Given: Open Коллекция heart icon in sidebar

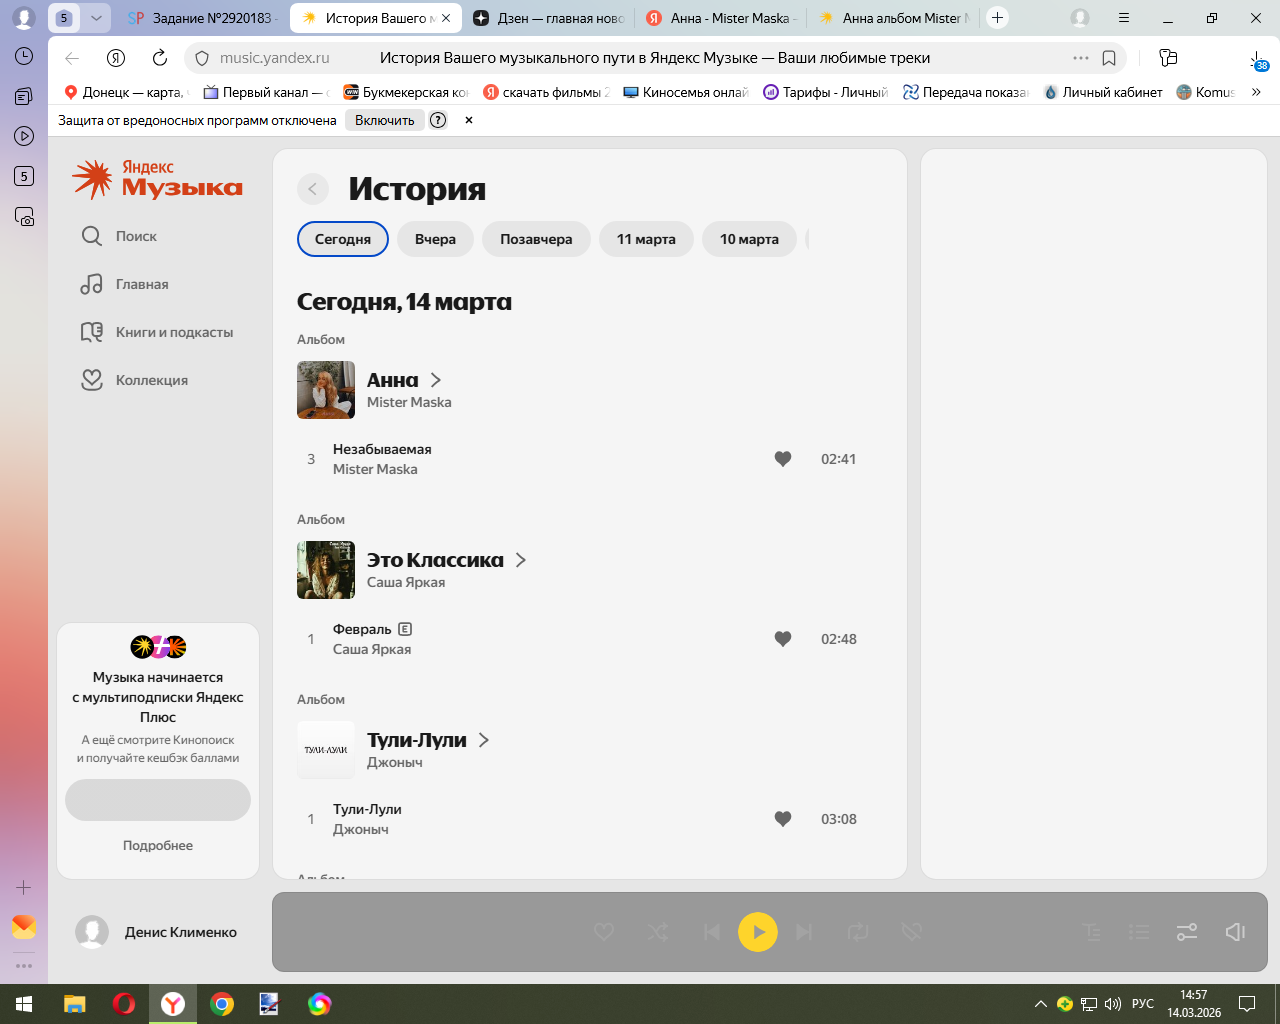Looking at the screenshot, I should click(92, 380).
